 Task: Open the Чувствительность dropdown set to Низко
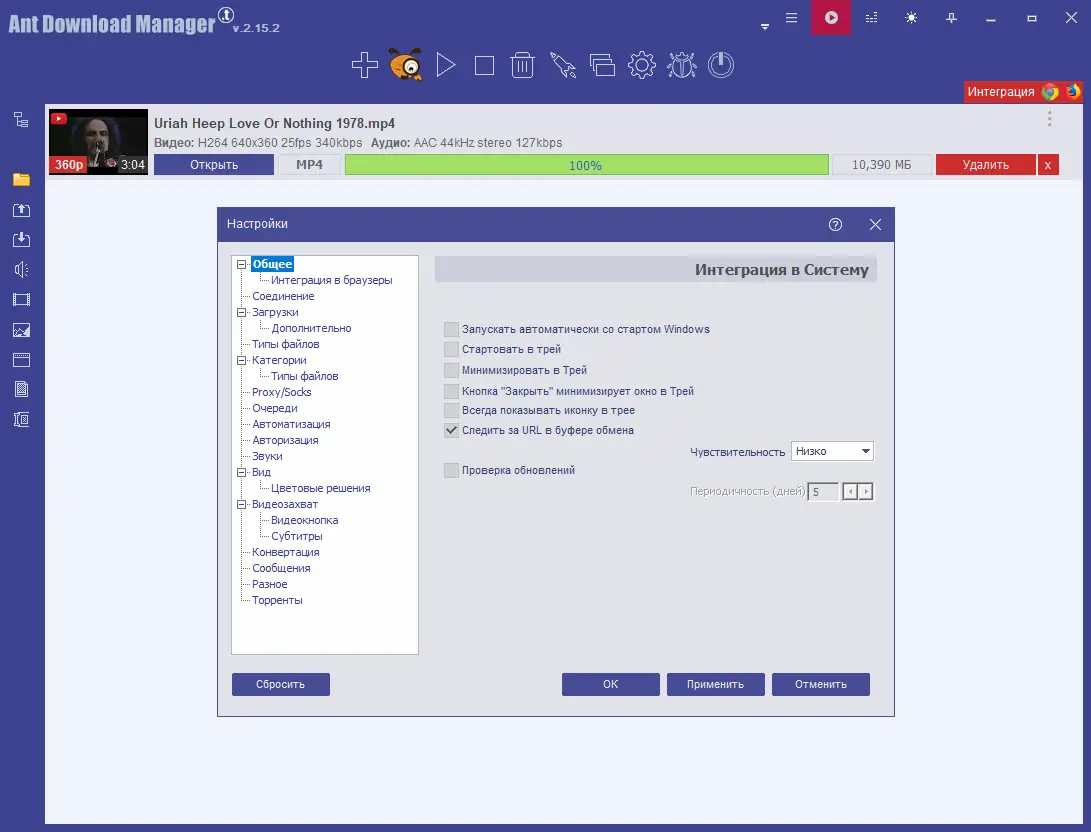(x=831, y=451)
